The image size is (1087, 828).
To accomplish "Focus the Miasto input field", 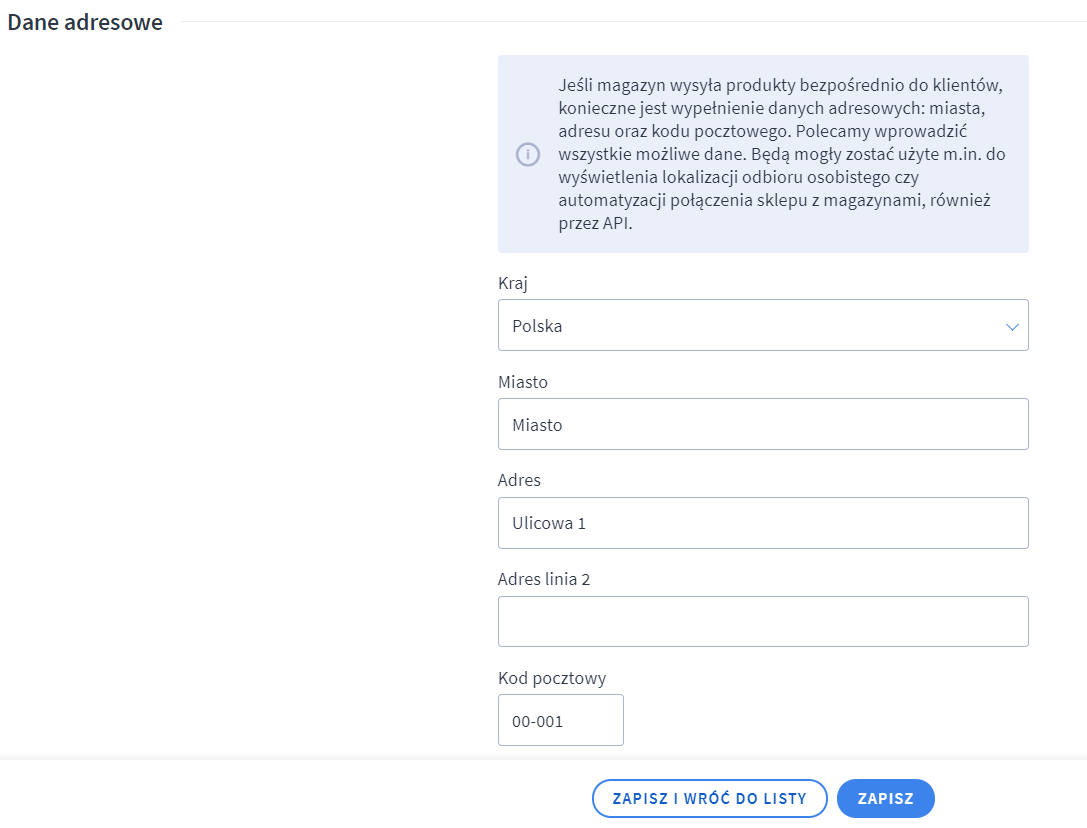I will (x=762, y=425).
